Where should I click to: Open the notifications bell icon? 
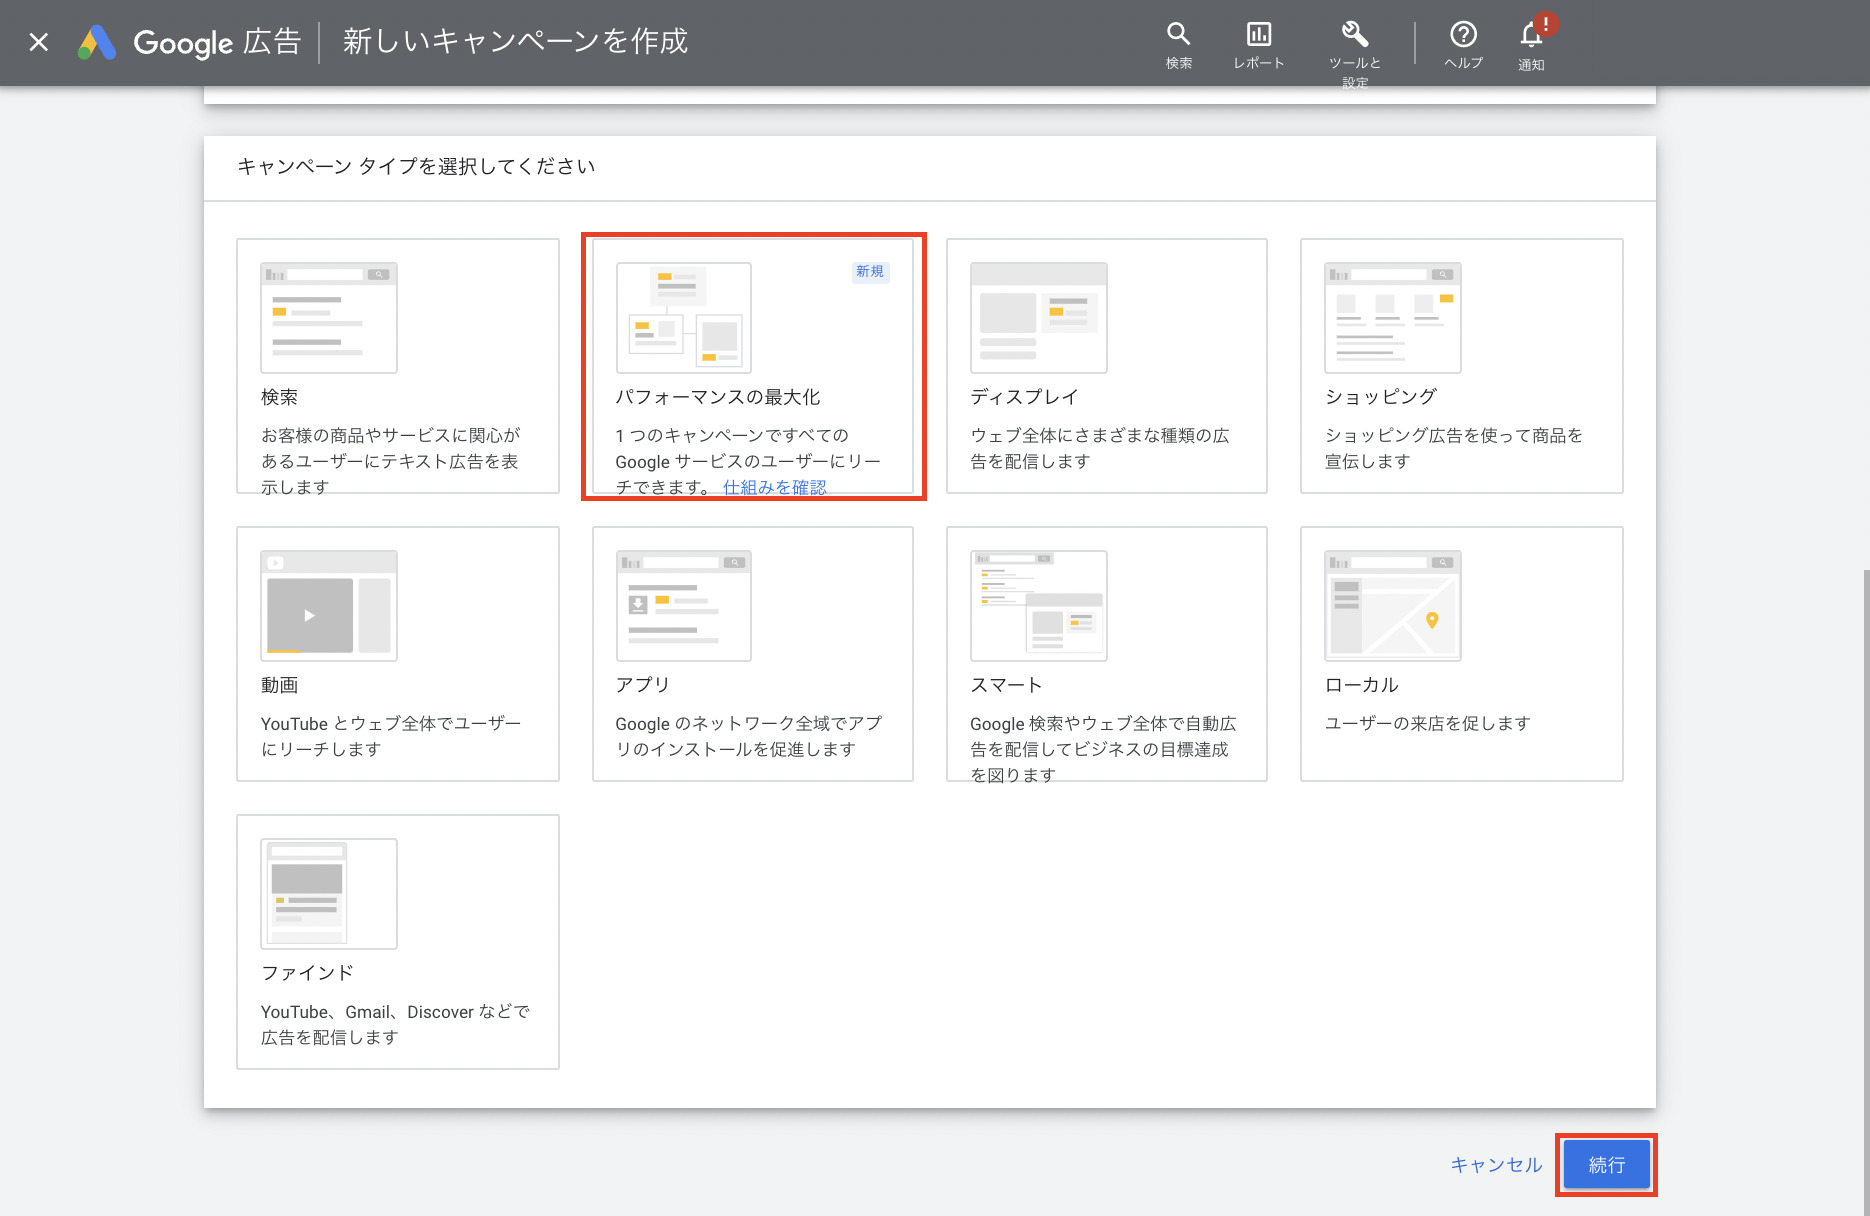coord(1531,37)
